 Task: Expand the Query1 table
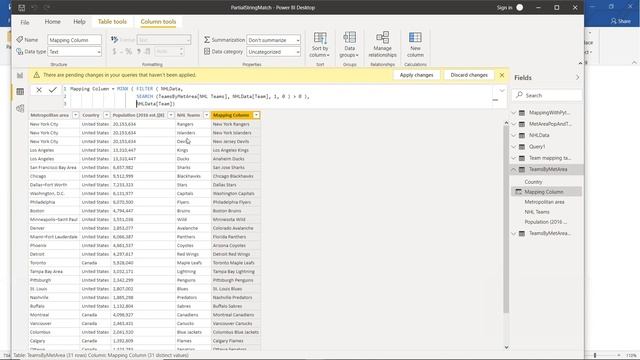pos(514,147)
